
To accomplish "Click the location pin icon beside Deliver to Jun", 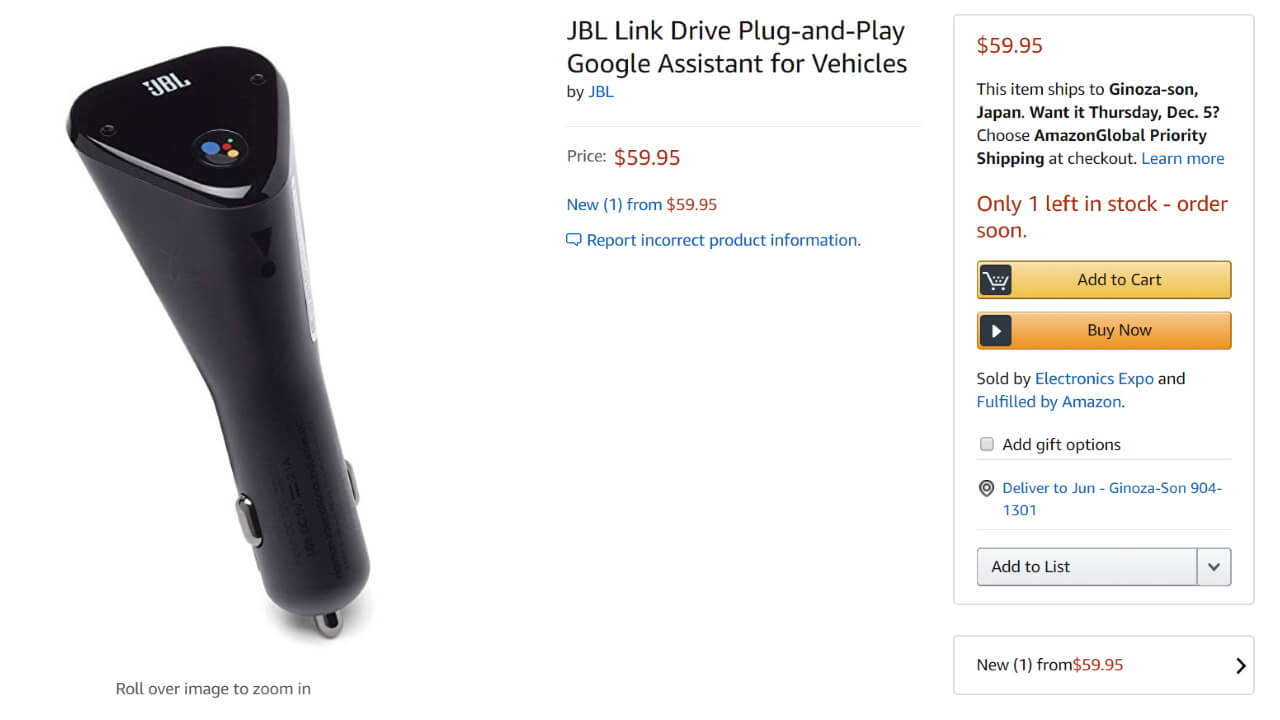I will click(986, 488).
